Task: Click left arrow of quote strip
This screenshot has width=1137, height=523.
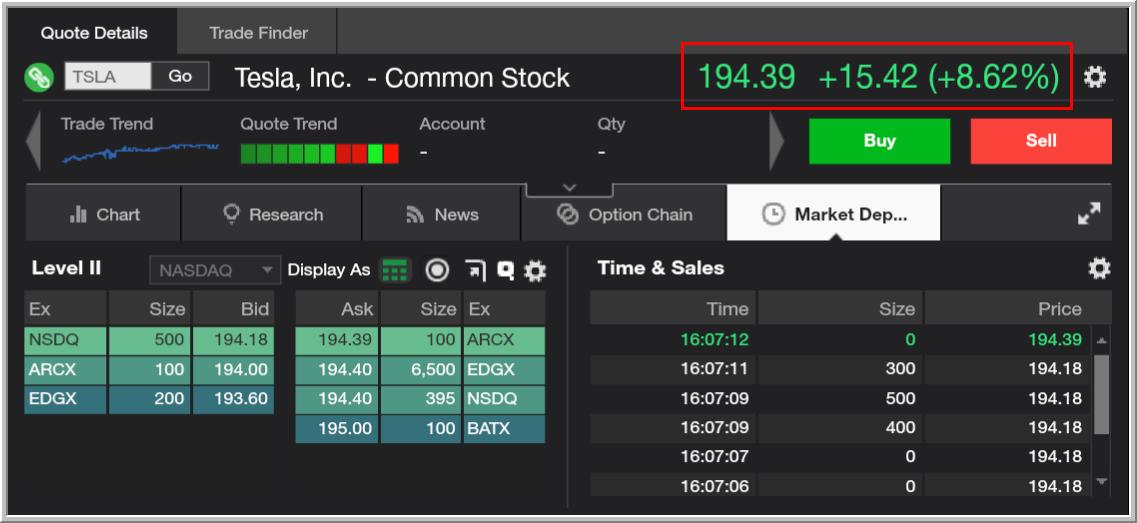Action: [x=33, y=141]
